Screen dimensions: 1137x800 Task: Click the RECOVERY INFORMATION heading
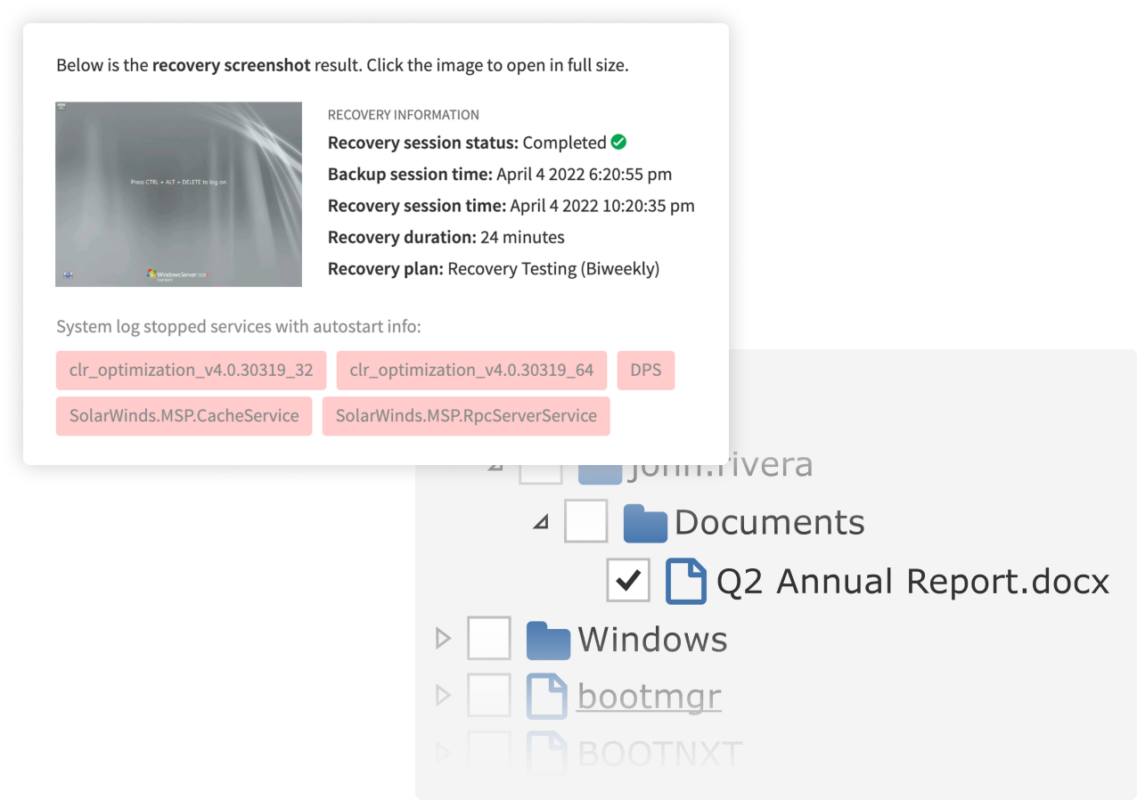click(x=403, y=115)
